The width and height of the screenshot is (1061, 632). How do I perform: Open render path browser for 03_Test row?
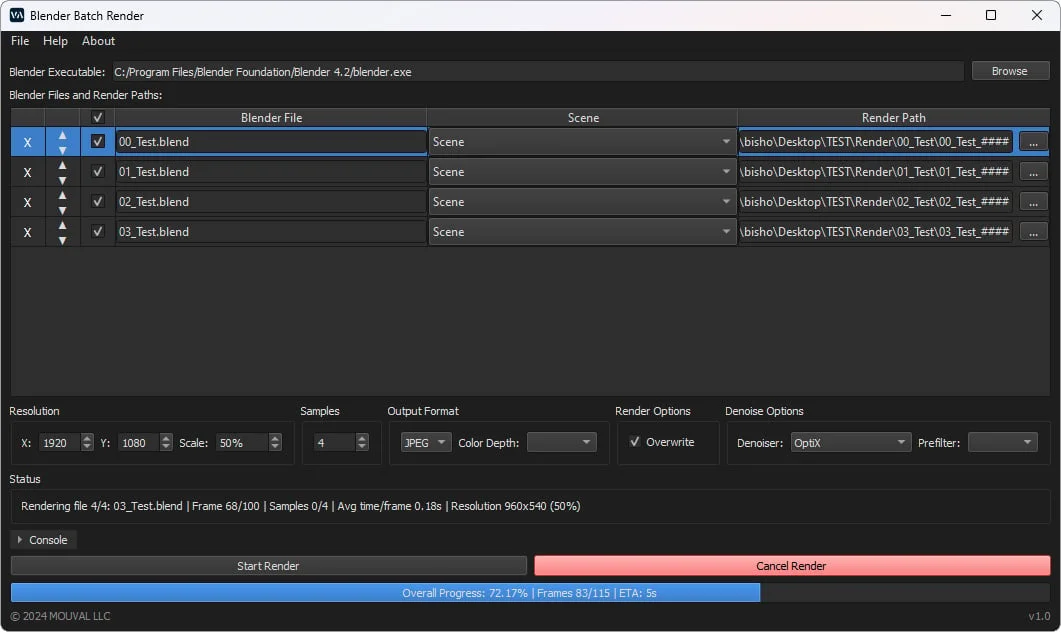(x=1033, y=232)
